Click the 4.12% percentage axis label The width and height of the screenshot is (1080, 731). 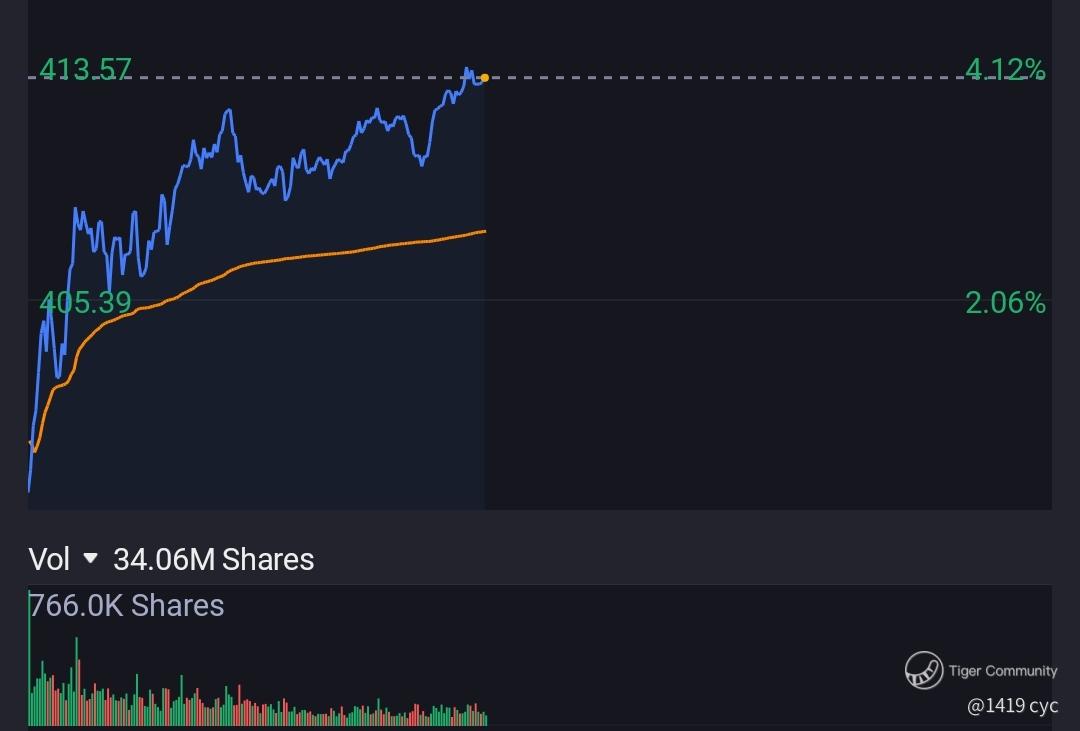[x=1005, y=70]
